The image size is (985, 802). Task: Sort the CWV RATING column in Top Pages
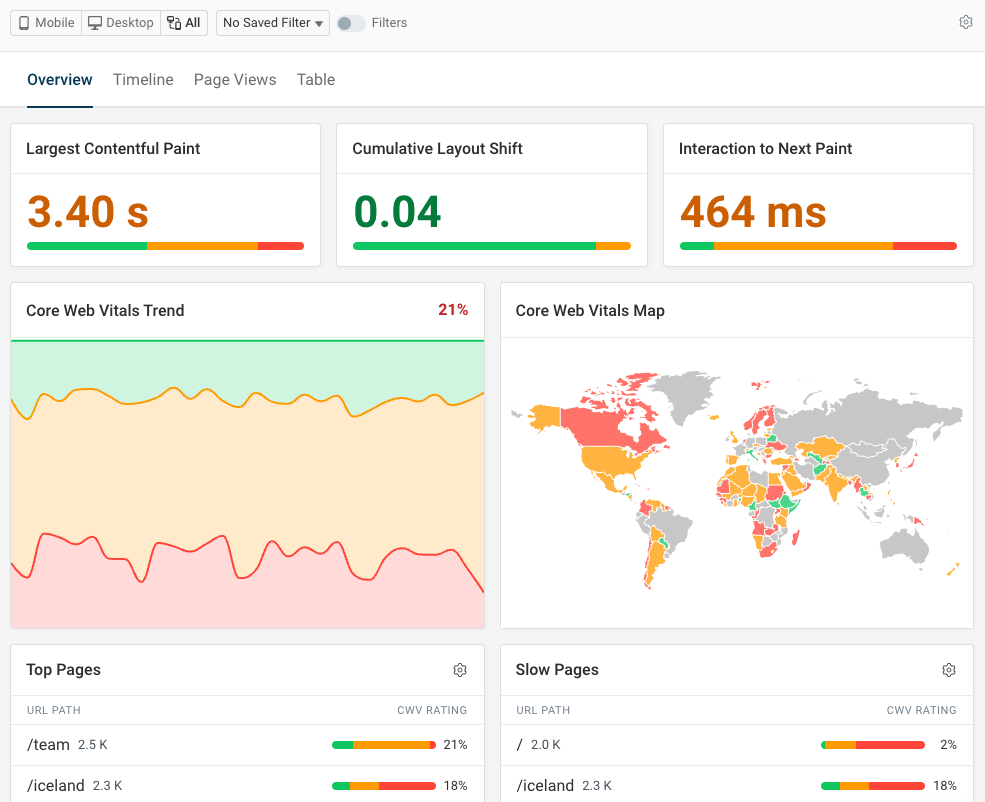point(432,710)
